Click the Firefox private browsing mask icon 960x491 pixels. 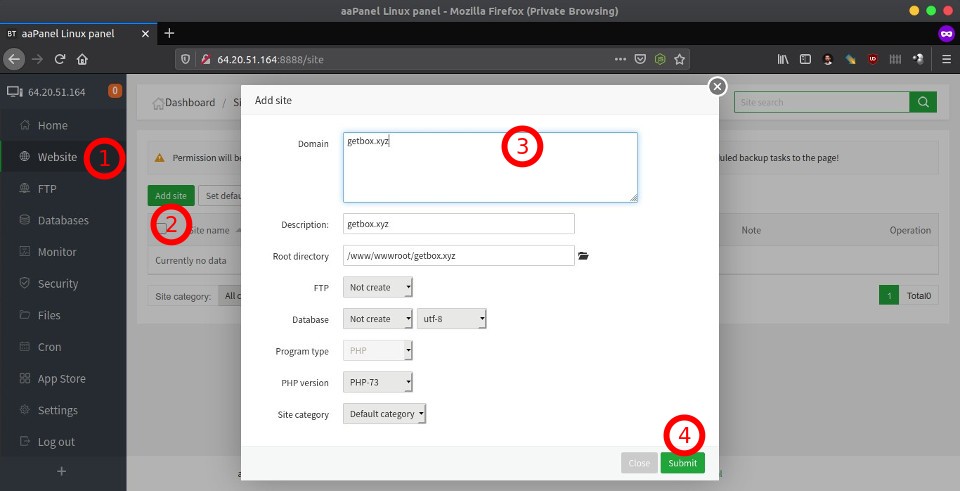[x=947, y=33]
